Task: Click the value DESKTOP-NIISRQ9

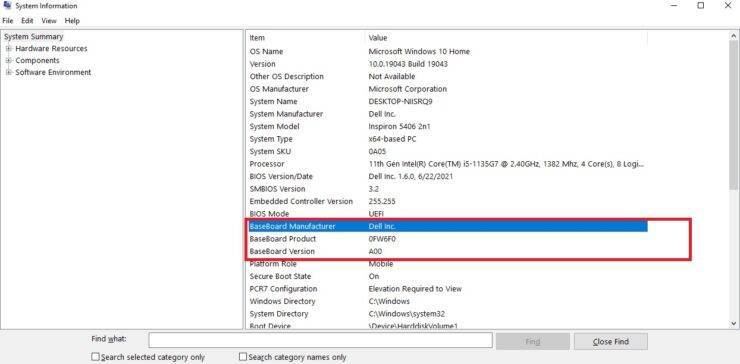Action: pos(400,102)
